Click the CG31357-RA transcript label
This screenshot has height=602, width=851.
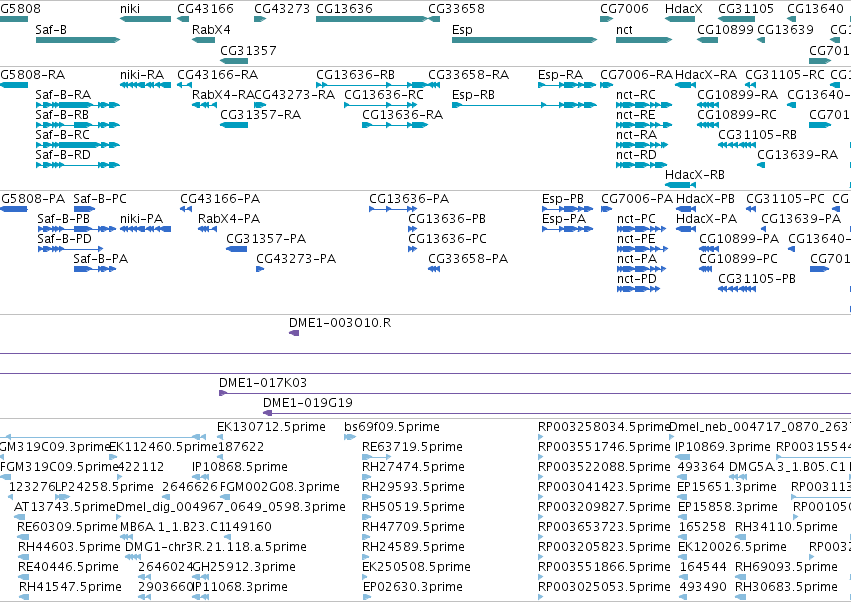(x=260, y=115)
